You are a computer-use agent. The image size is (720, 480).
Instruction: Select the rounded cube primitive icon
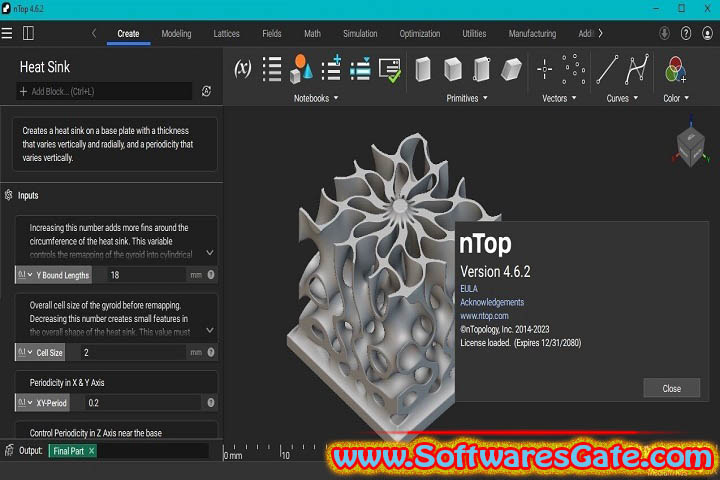tap(453, 69)
